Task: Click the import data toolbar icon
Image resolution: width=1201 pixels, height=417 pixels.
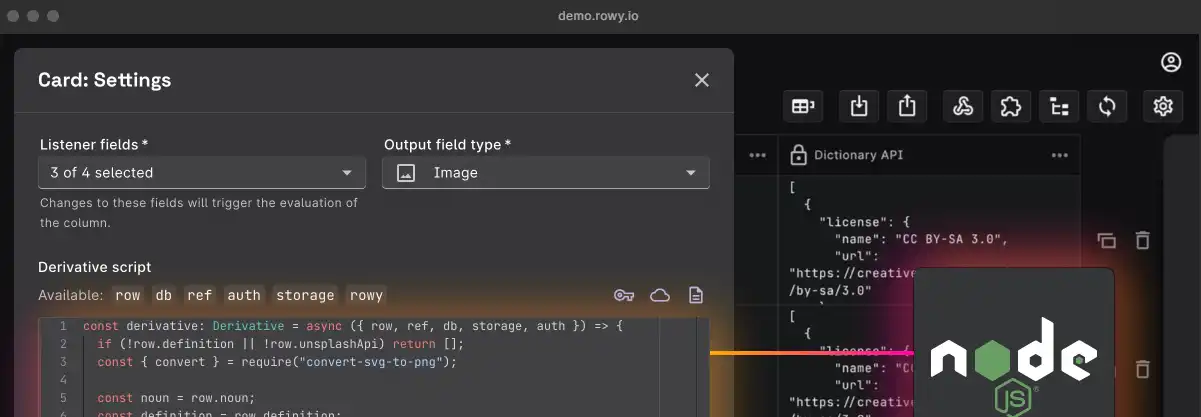Action: 859,105
